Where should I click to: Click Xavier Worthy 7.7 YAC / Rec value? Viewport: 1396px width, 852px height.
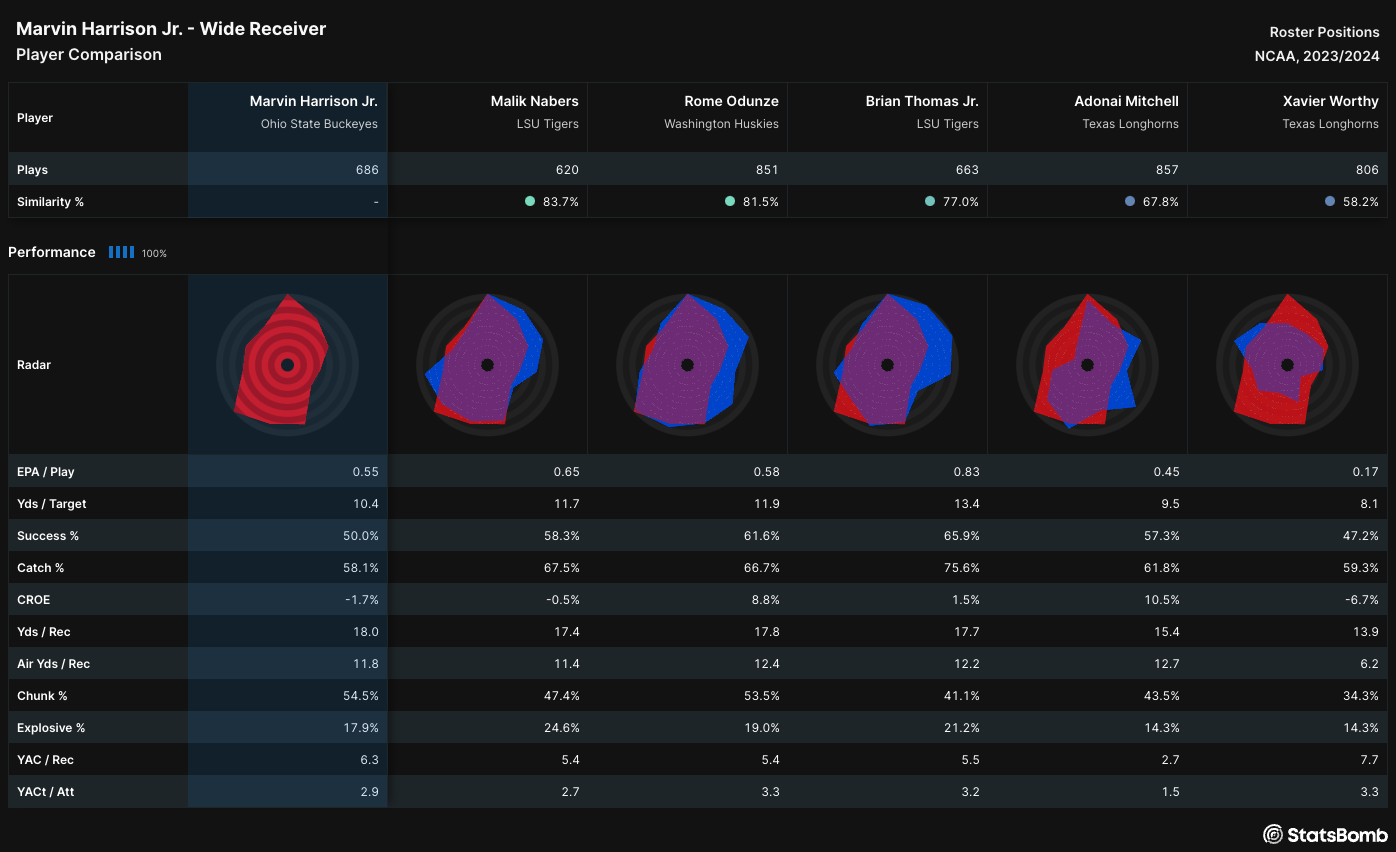tap(1371, 760)
